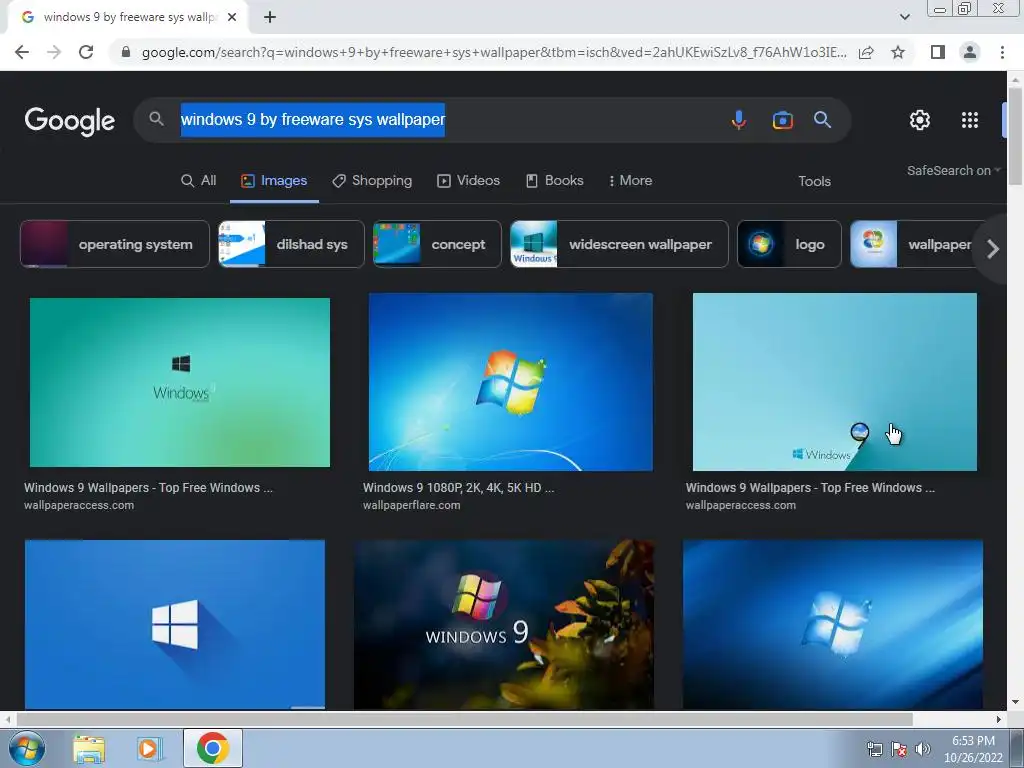Screen dimensions: 1024x768
Task: Open the taskbar clock 6:53 PM
Action: click(973, 749)
